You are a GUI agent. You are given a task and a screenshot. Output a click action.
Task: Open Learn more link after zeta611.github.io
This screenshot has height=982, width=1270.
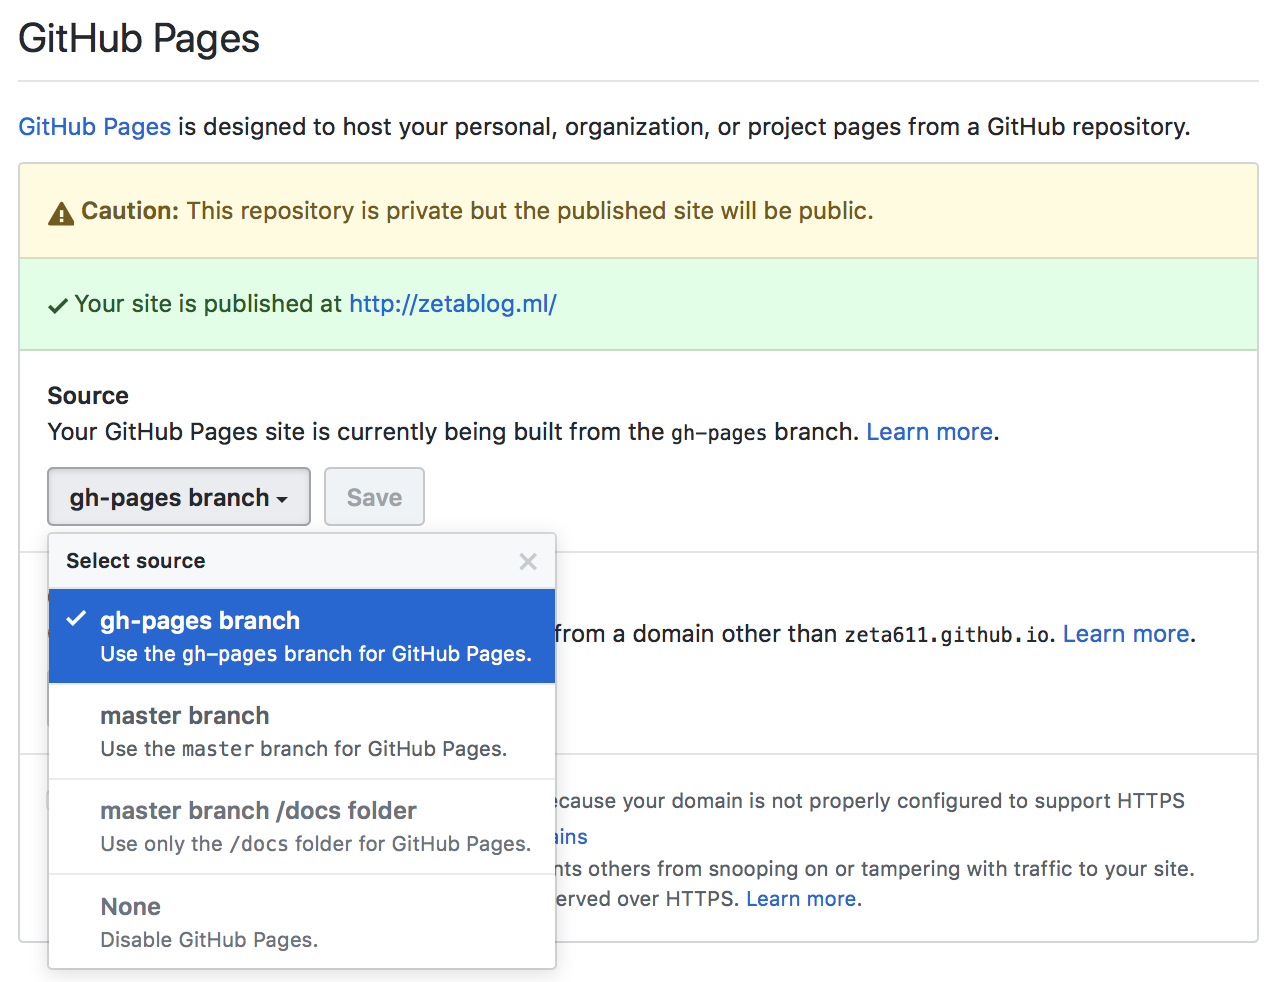[1126, 634]
